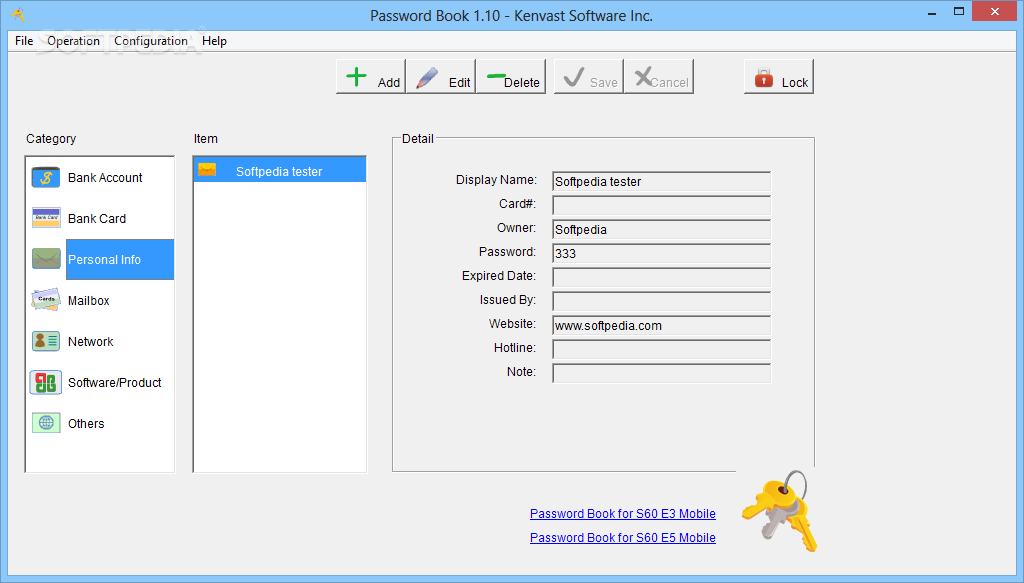The width and height of the screenshot is (1024, 583).
Task: Click the Issued By input field
Action: click(662, 301)
